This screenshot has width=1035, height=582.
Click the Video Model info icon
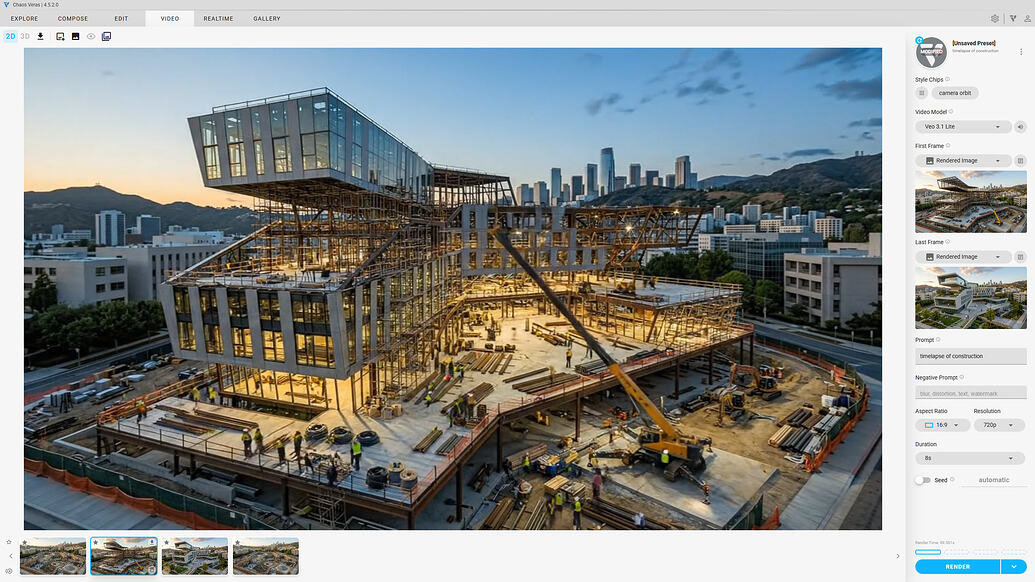951,112
